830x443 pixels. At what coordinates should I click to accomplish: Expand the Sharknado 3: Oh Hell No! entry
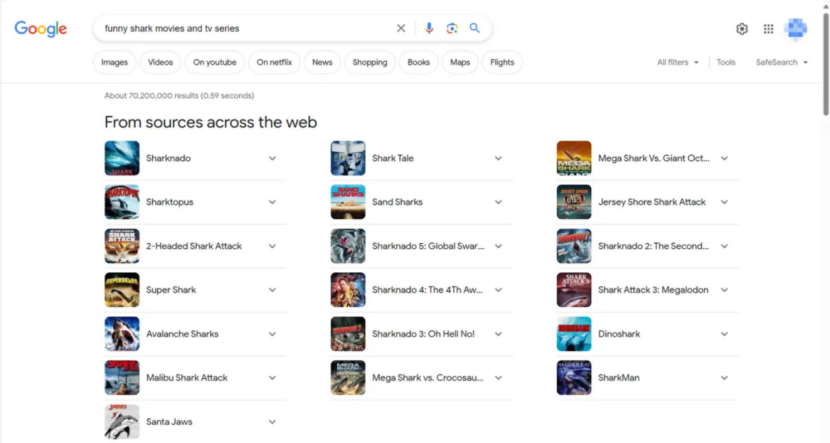pyautogui.click(x=498, y=334)
